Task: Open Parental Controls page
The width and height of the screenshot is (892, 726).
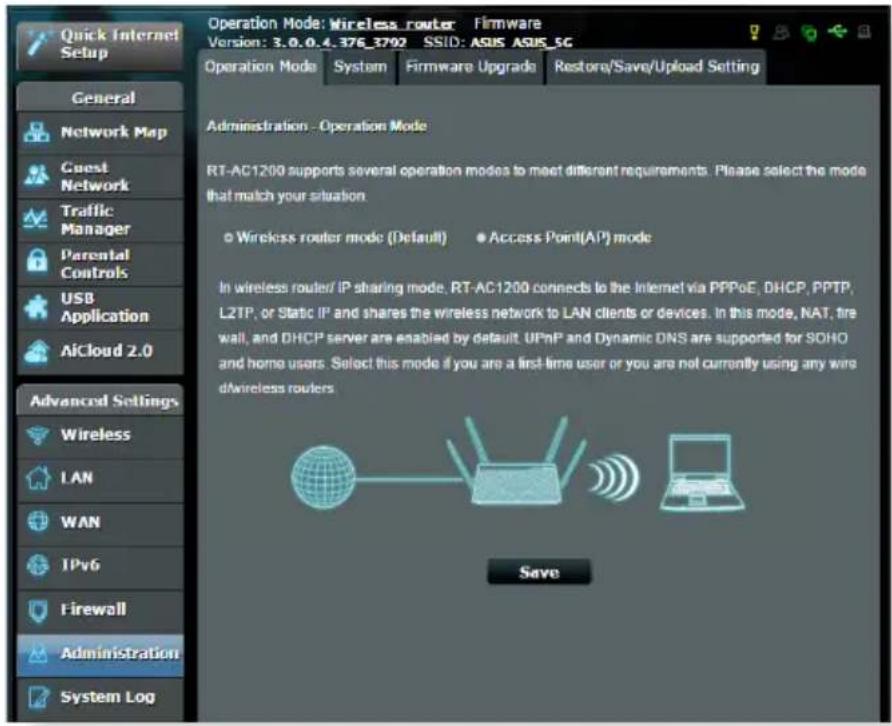Action: tap(100, 263)
